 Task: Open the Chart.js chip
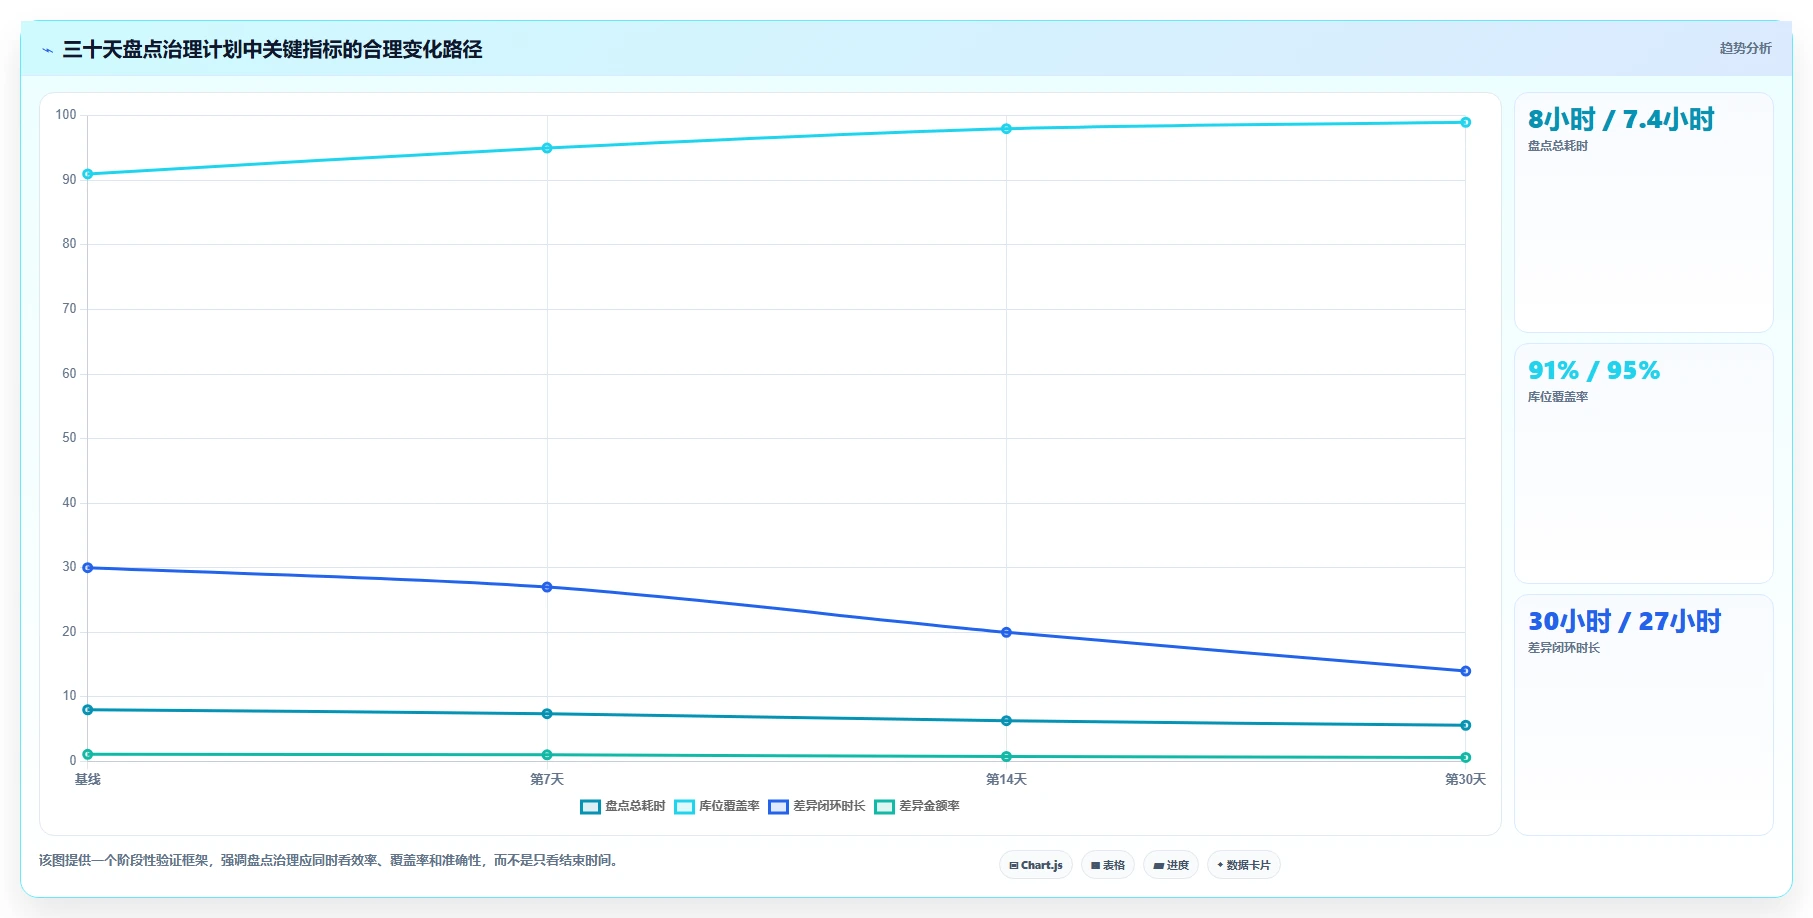1036,865
